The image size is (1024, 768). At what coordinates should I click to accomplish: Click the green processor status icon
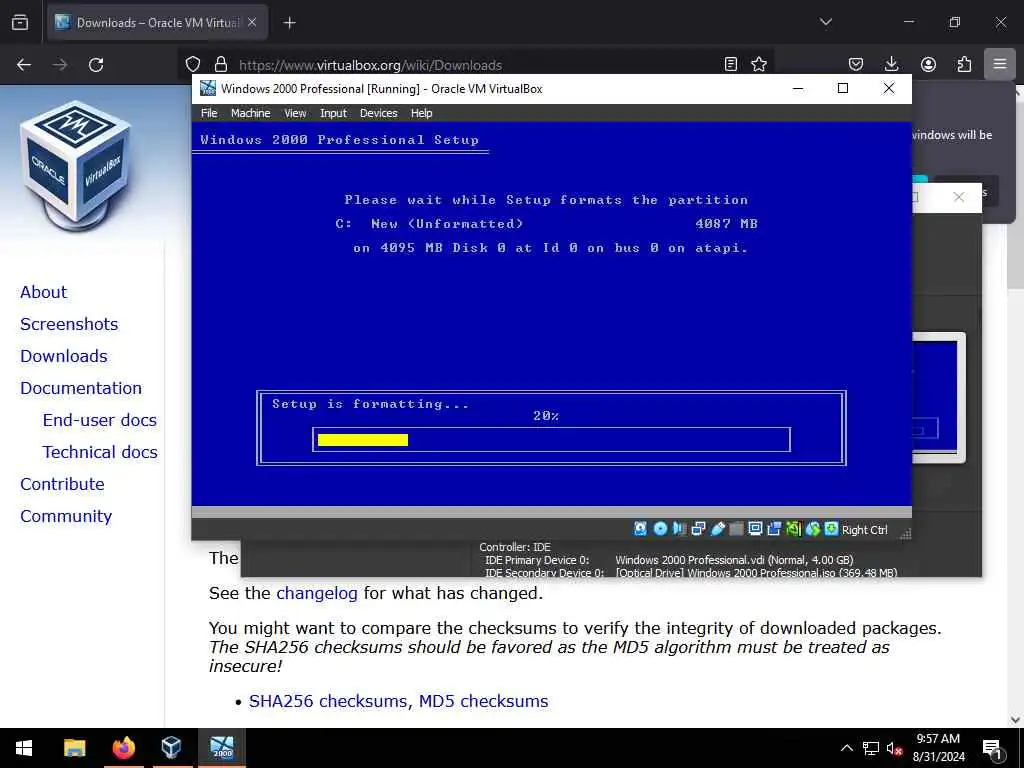[793, 529]
